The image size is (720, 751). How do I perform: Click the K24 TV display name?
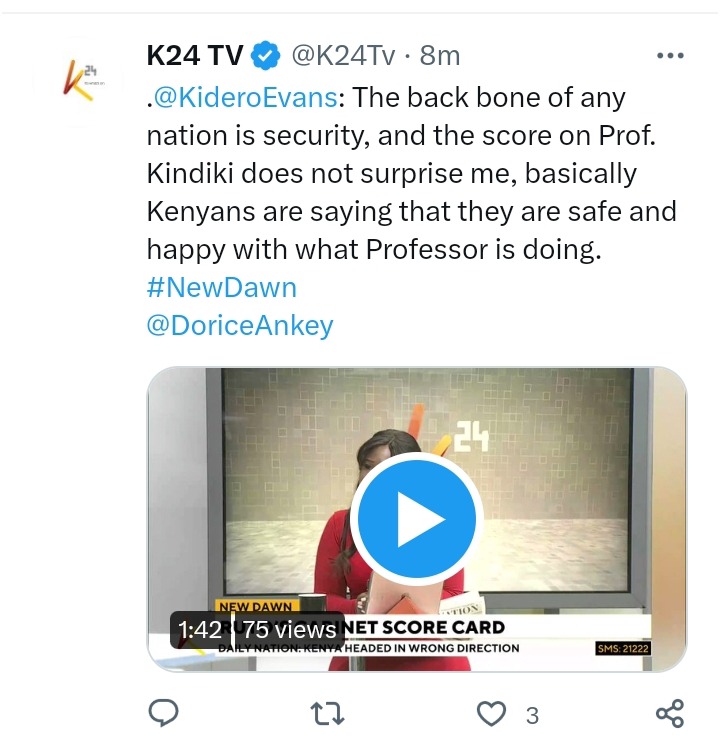[x=194, y=56]
